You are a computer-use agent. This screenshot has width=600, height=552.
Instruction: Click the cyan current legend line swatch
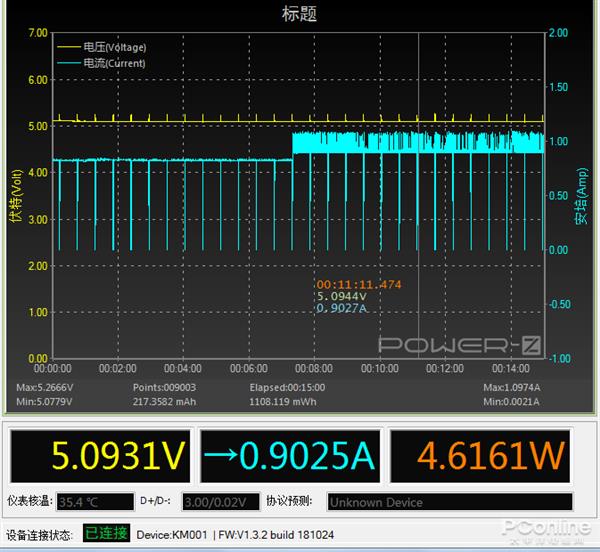(x=69, y=63)
